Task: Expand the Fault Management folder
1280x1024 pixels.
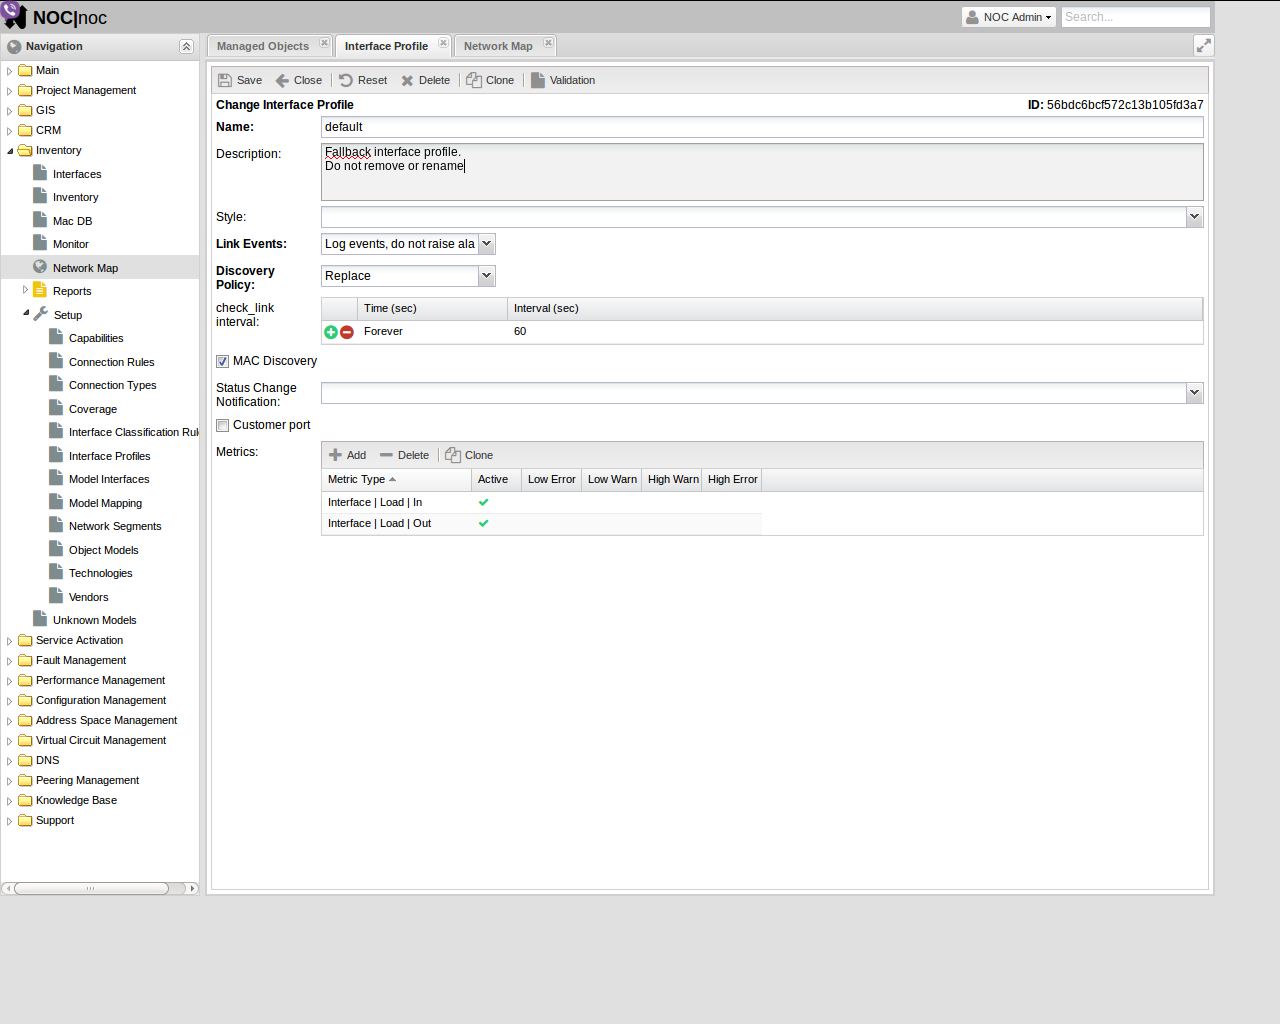Action: 10,661
